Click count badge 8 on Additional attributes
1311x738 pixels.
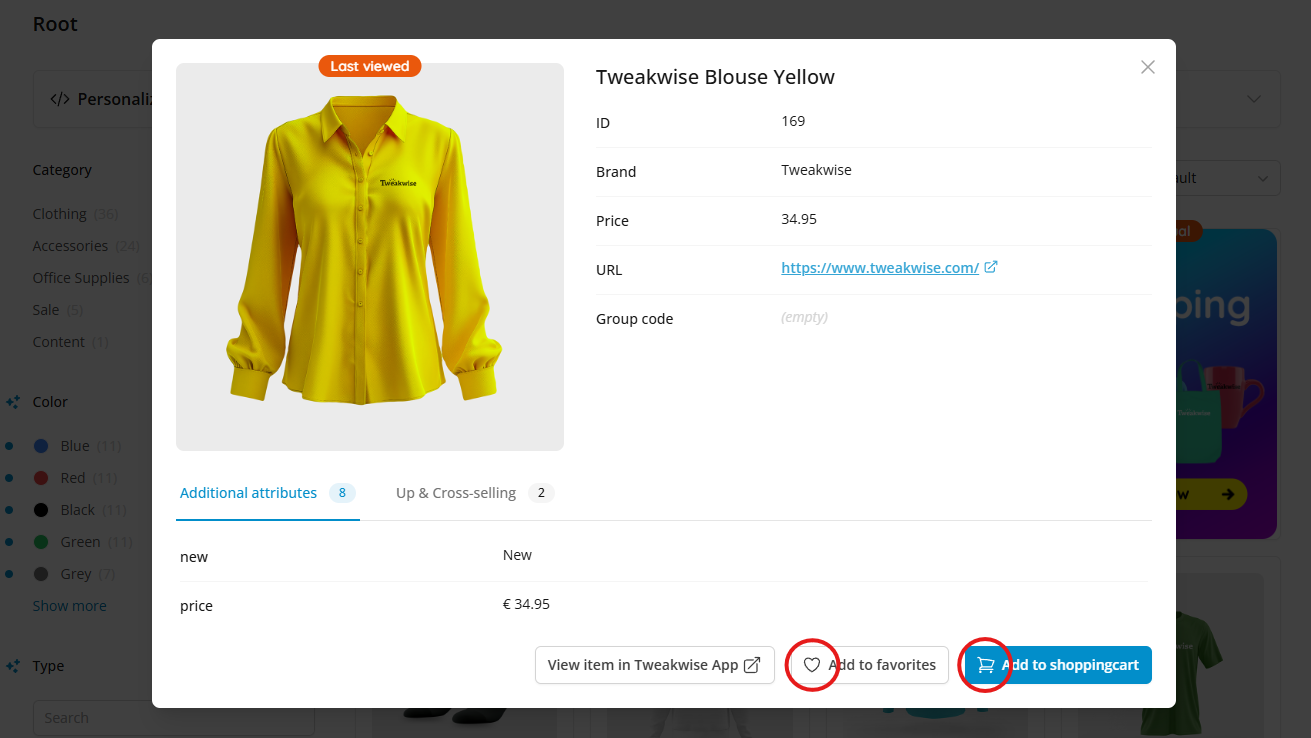coord(342,493)
